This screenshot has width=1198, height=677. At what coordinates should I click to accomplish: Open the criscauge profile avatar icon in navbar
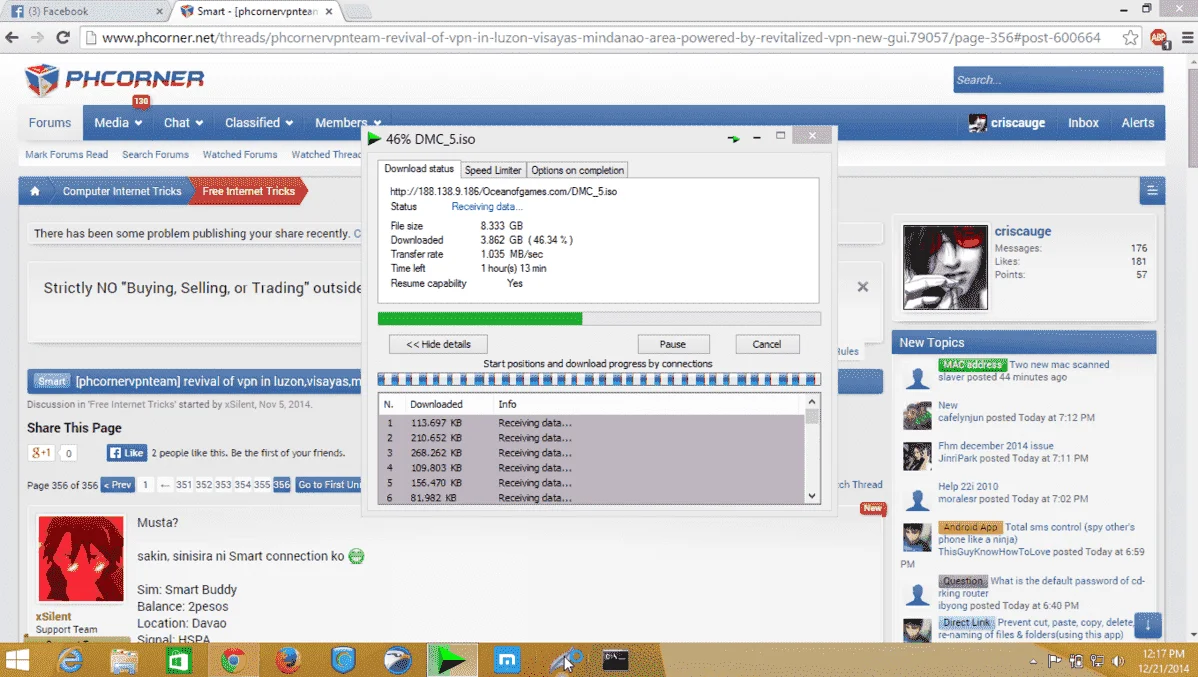(x=977, y=123)
